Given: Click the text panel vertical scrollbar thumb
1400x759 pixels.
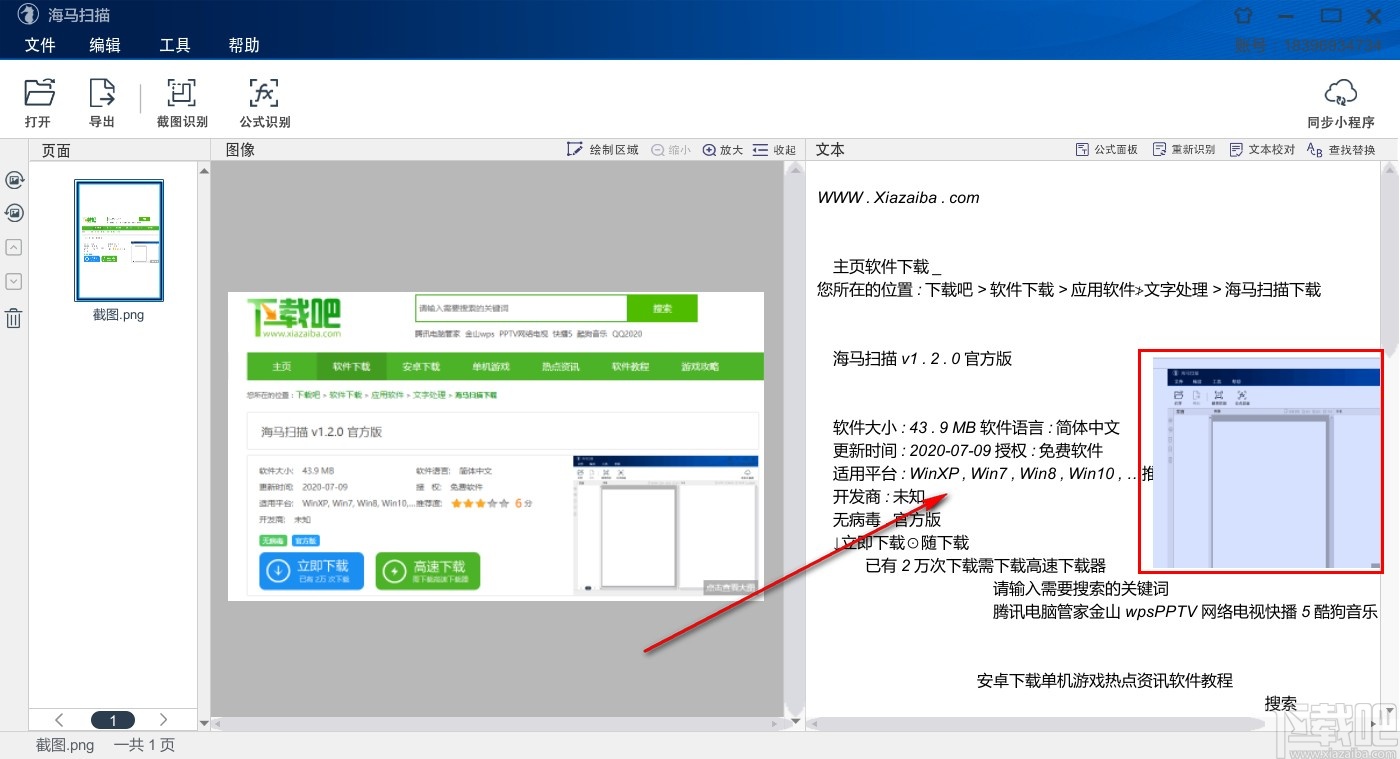Looking at the screenshot, I should point(1390,258).
